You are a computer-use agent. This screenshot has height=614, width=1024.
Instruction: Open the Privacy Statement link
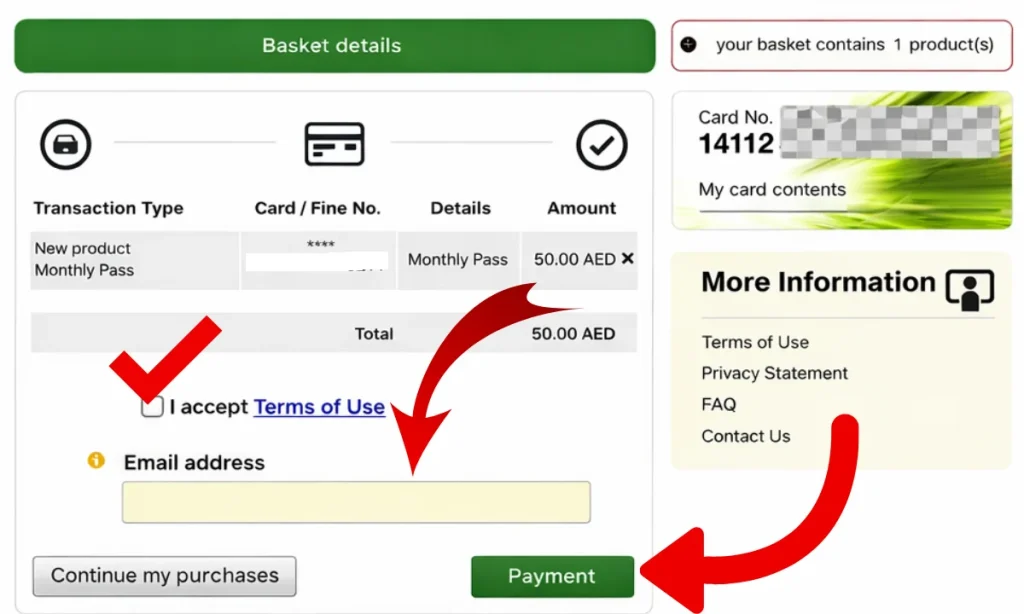pos(775,373)
